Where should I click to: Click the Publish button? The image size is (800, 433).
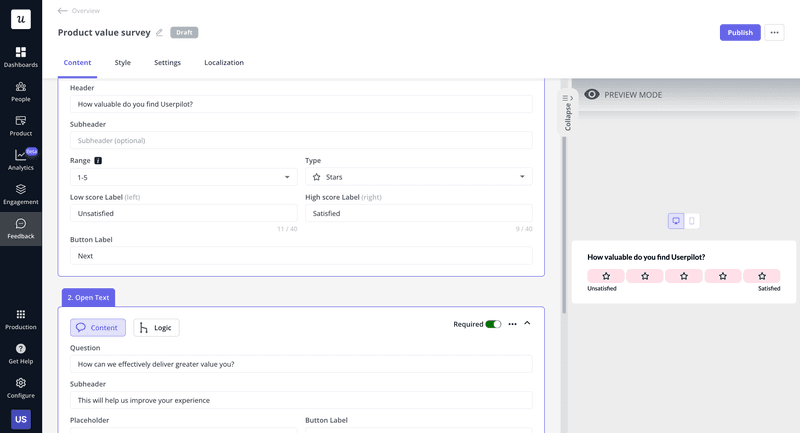739,33
